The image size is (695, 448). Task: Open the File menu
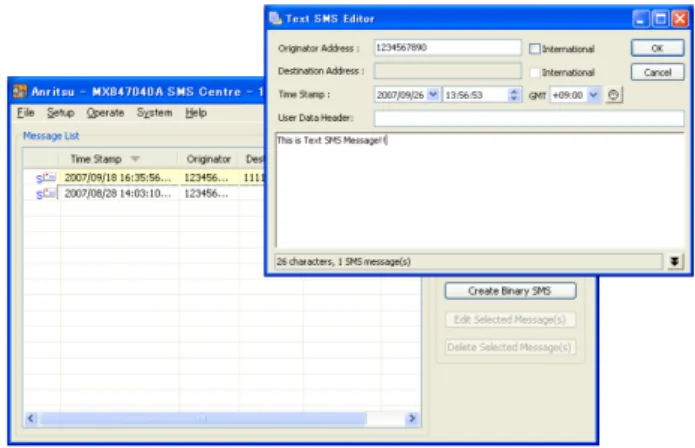click(x=26, y=113)
